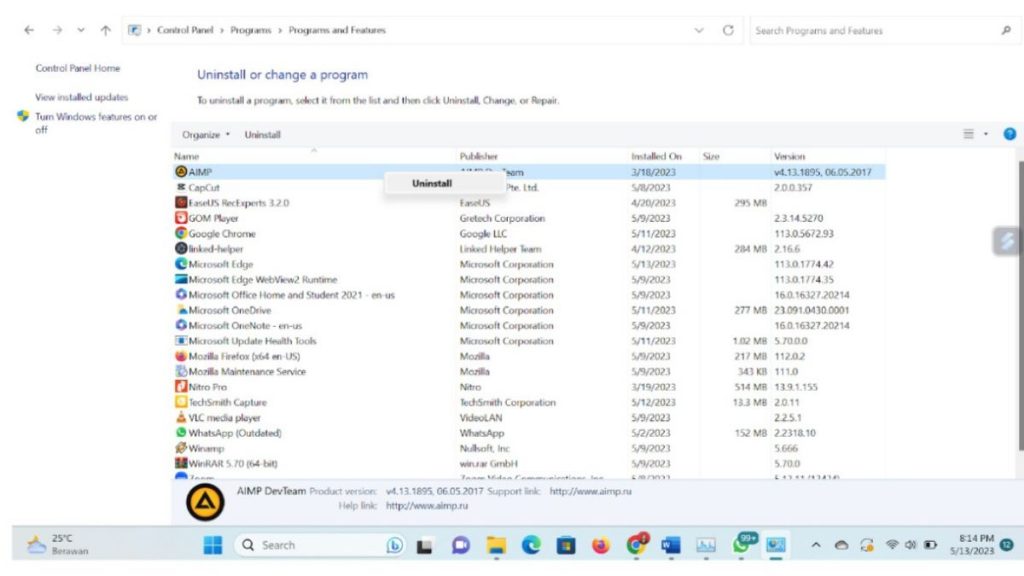Screen dimensions: 1024x576
Task: Click the taskbar Search box
Action: 319,545
